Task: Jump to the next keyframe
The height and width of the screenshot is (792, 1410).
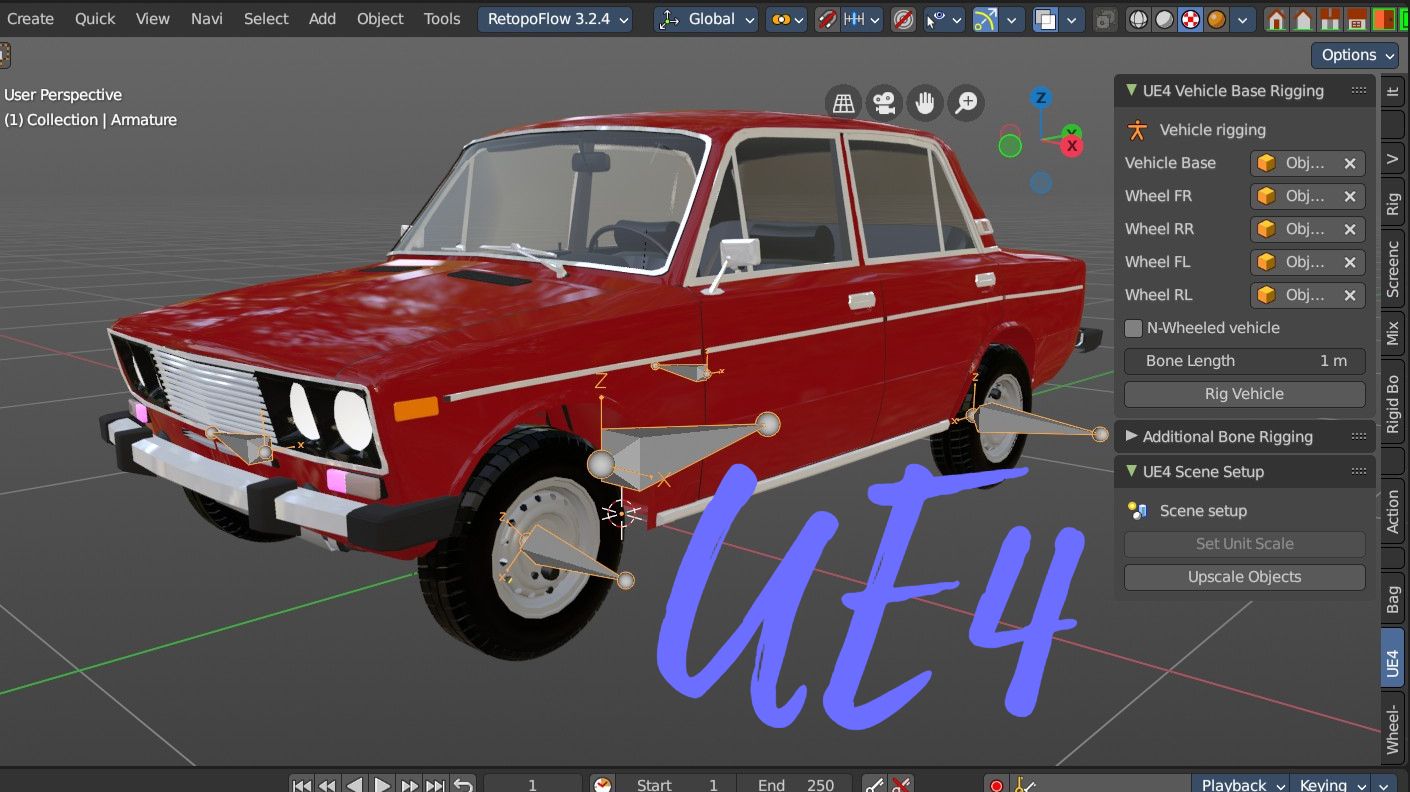Action: pos(409,785)
